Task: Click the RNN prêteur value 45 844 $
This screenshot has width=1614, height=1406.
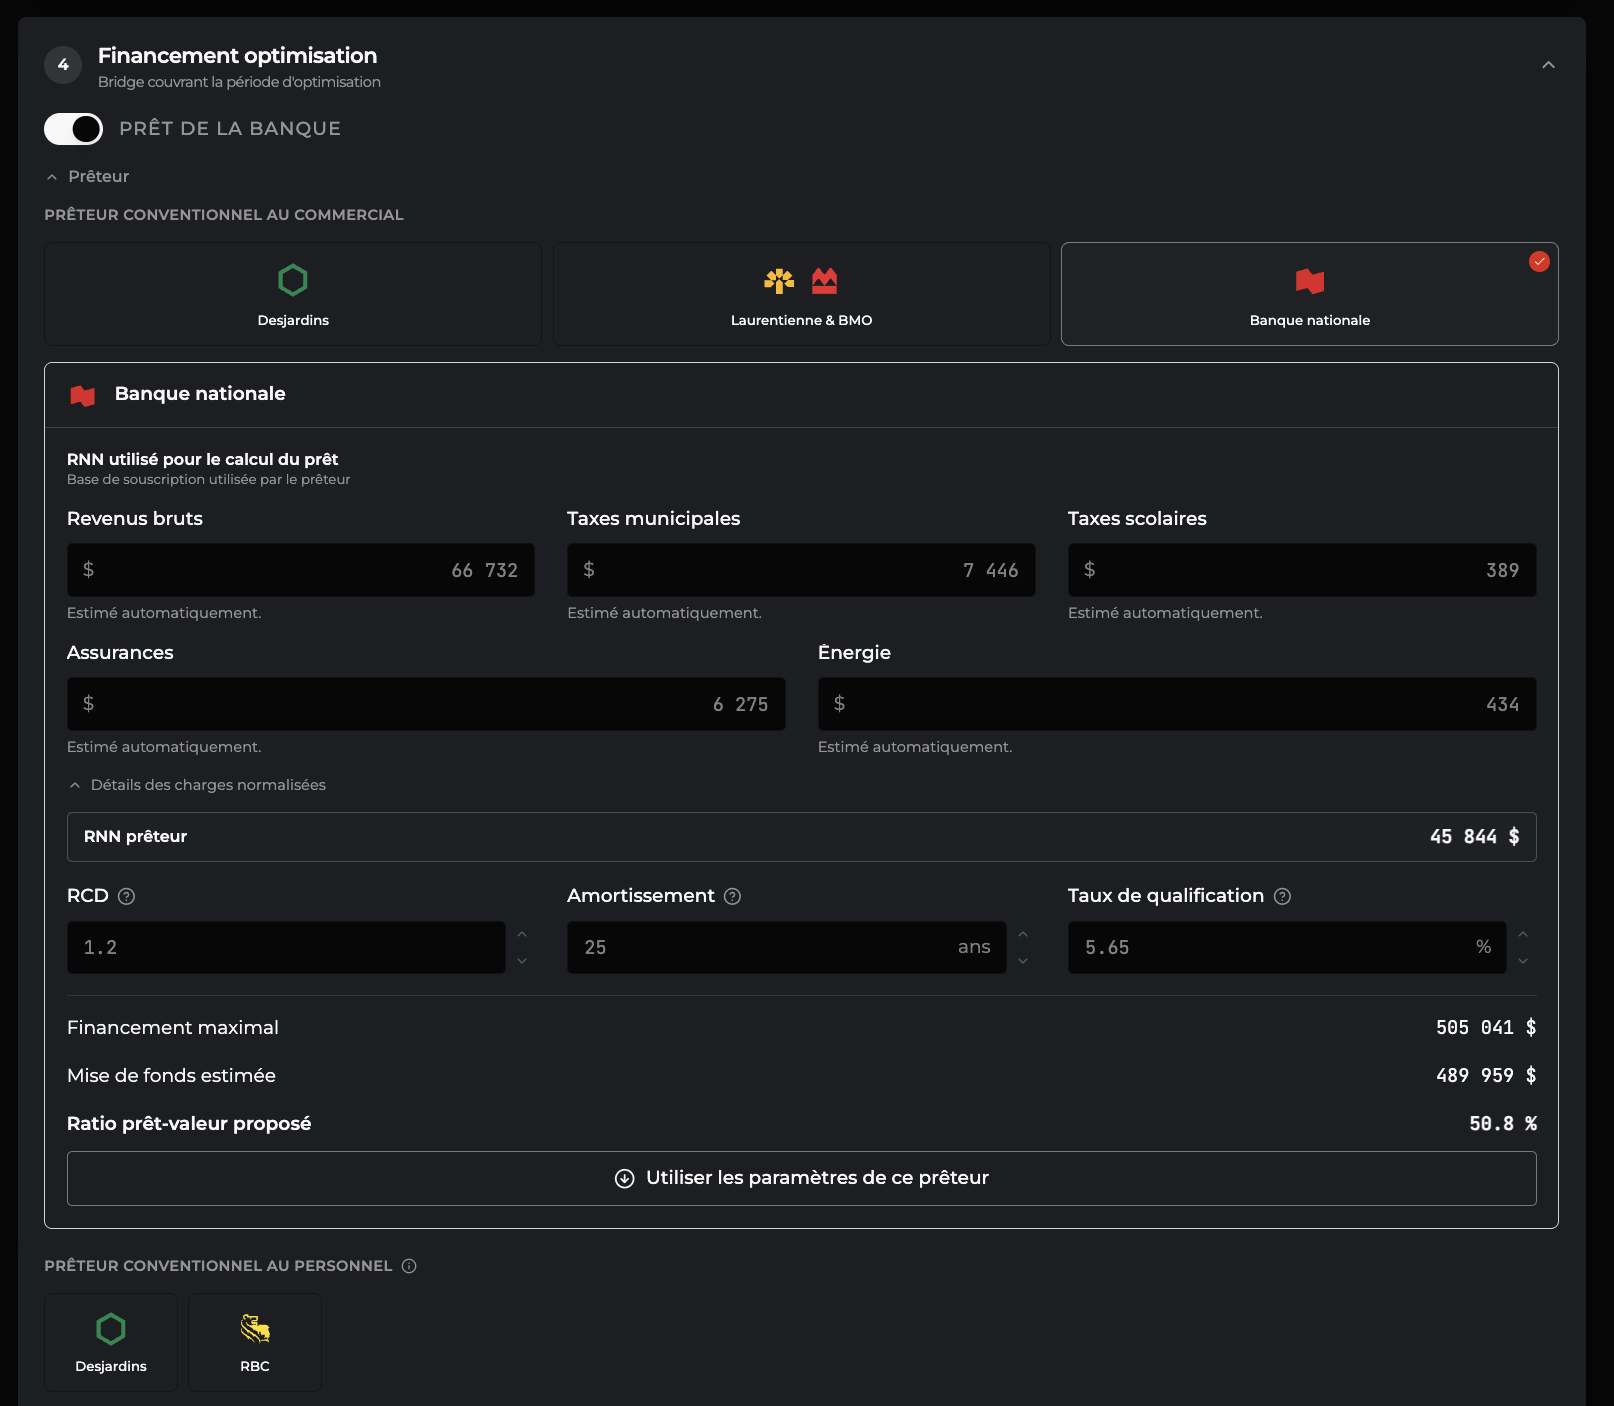Action: pos(1475,837)
